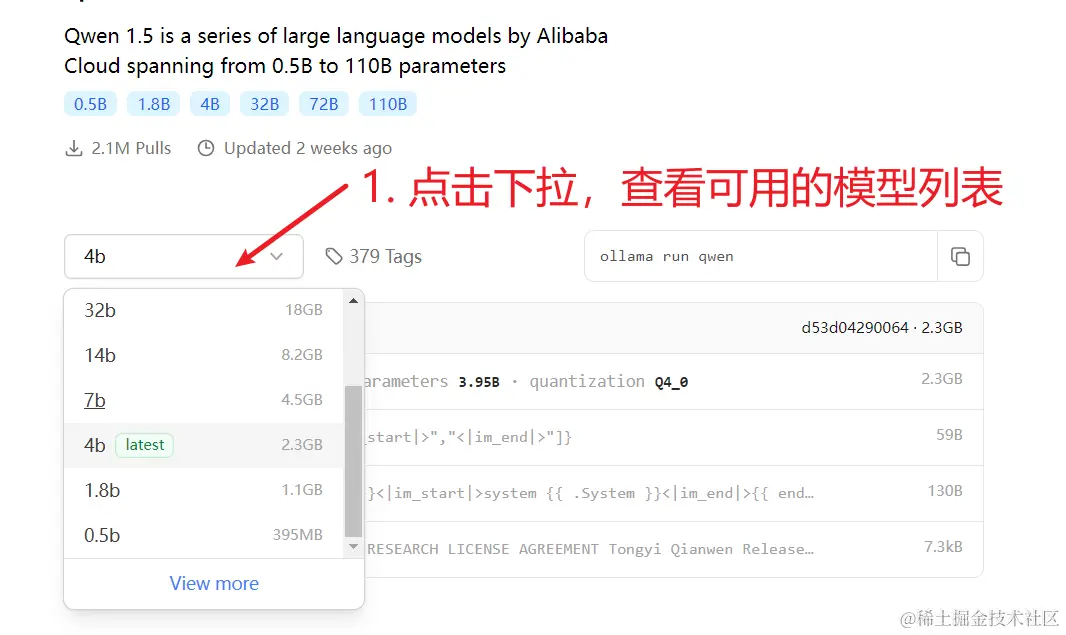
Task: Click the download icon next to 2.1M Pulls
Action: pos(73,148)
